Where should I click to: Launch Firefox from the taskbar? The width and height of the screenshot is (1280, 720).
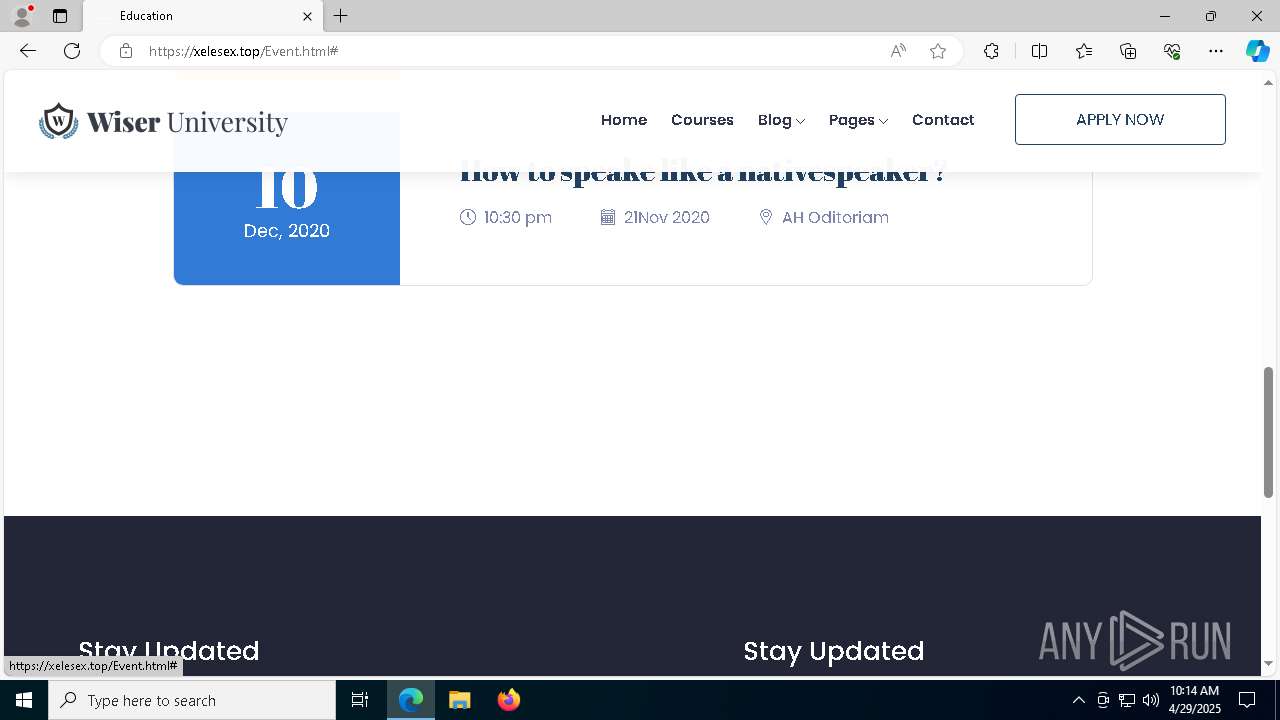[508, 700]
